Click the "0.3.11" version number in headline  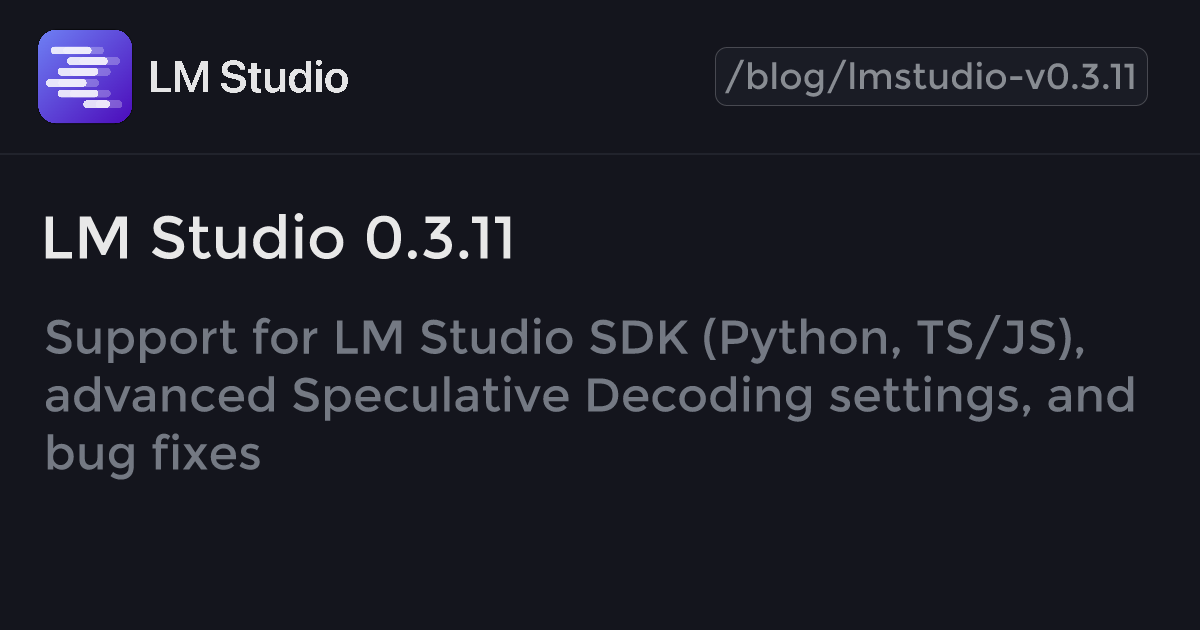click(439, 239)
